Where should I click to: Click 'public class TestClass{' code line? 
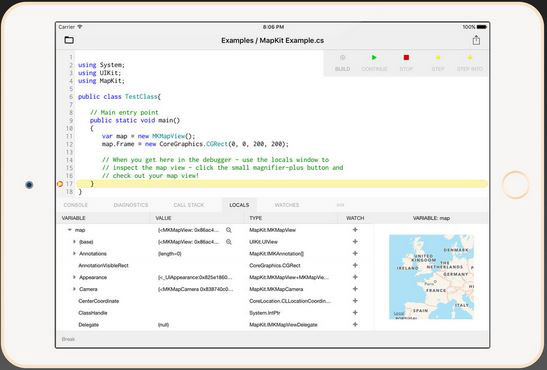click(x=119, y=97)
